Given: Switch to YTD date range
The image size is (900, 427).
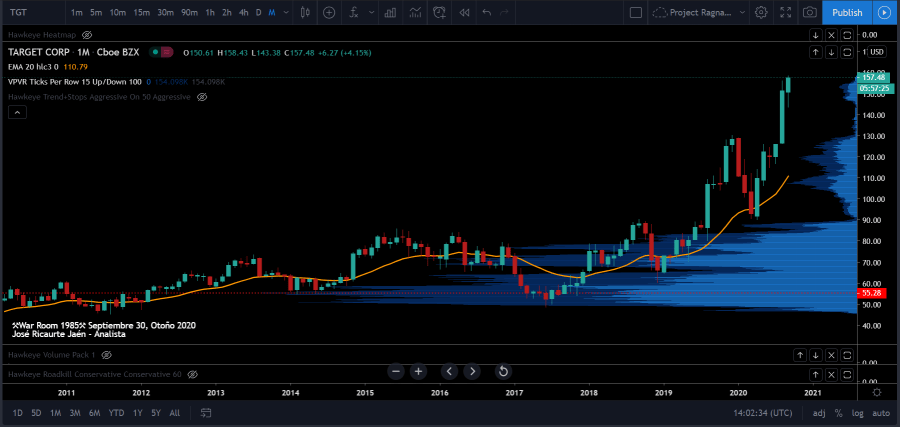Looking at the screenshot, I should point(117,413).
